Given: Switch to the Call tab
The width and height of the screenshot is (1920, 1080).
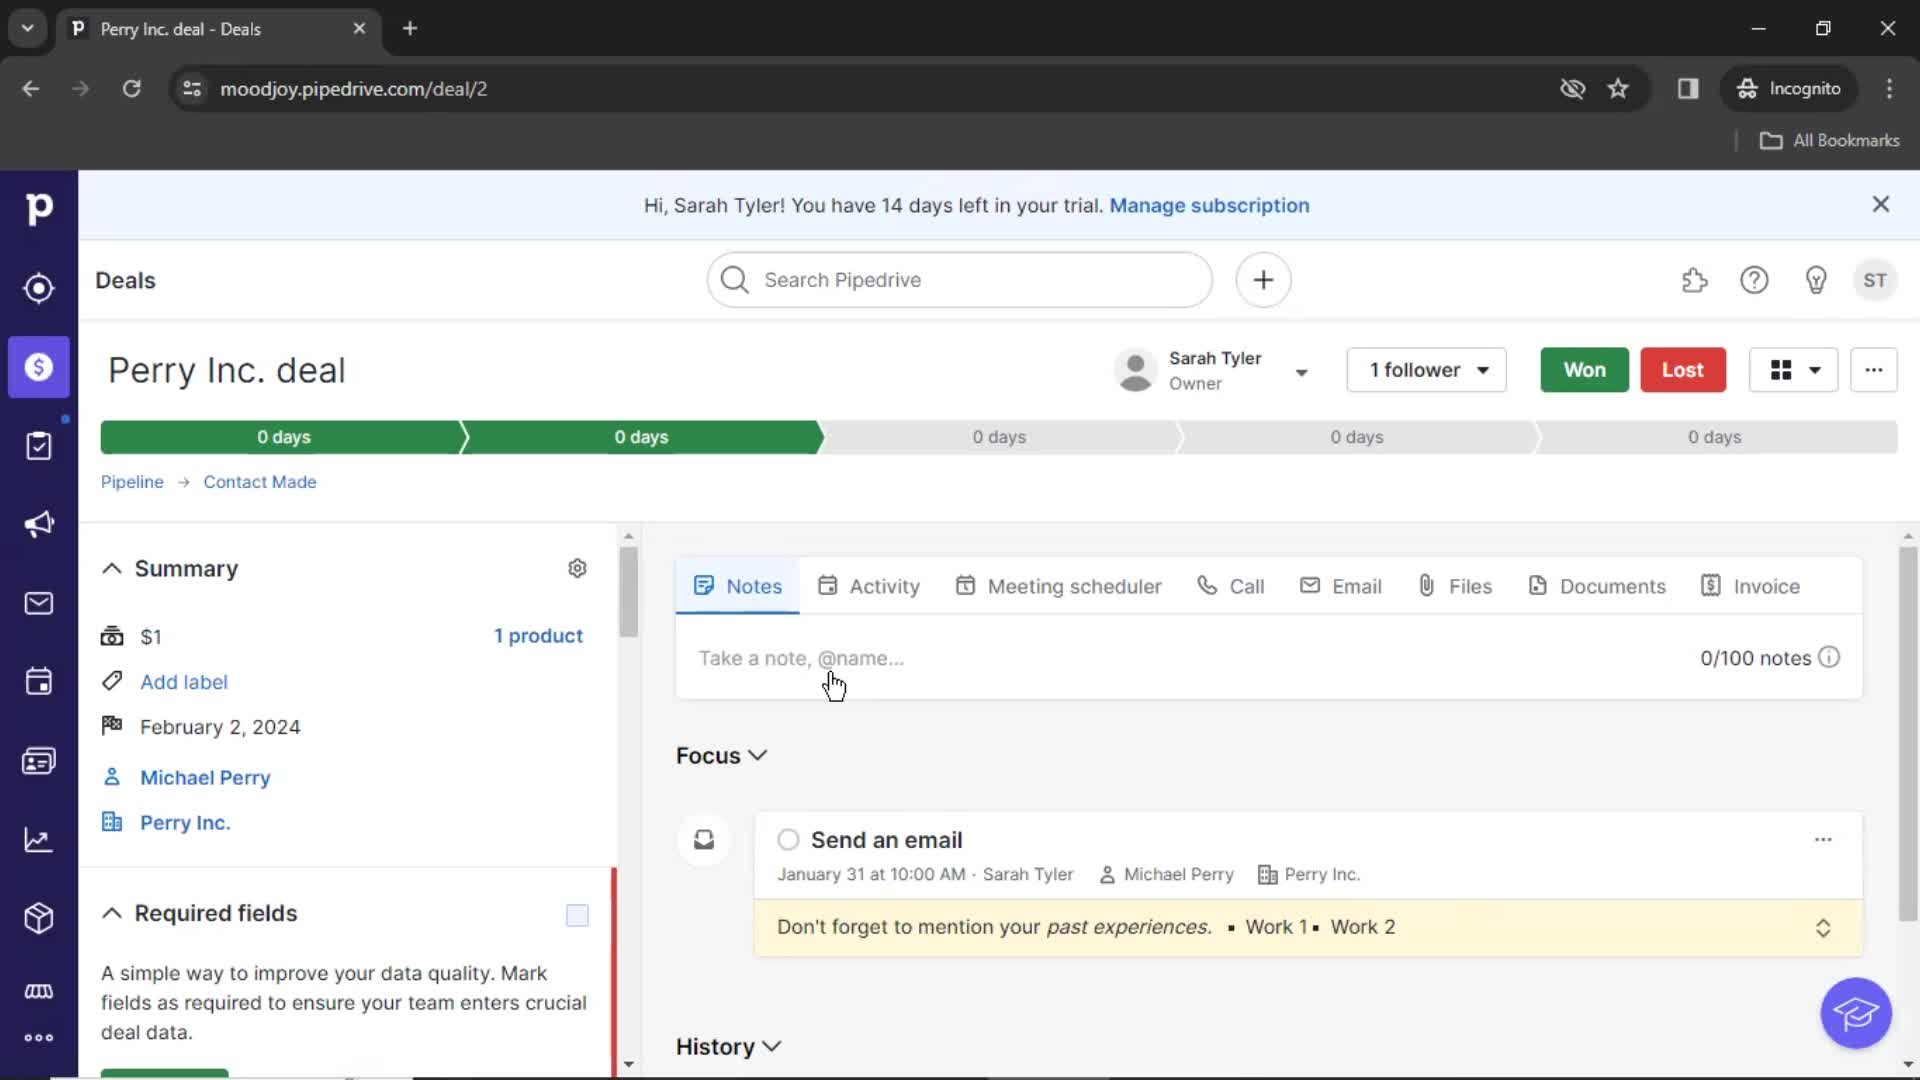Looking at the screenshot, I should click(1231, 586).
